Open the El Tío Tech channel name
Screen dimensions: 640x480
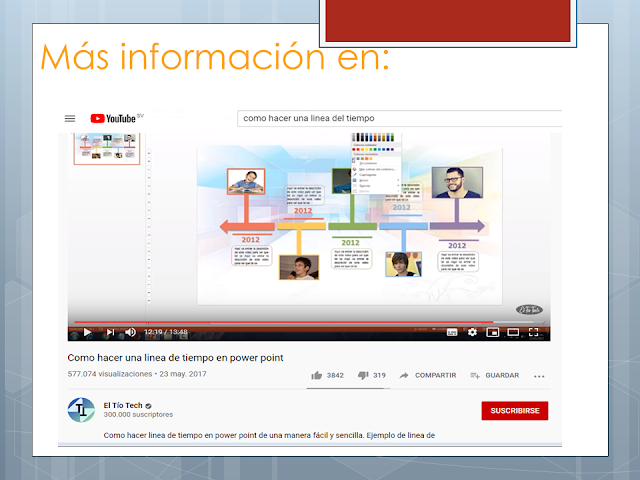coord(123,405)
